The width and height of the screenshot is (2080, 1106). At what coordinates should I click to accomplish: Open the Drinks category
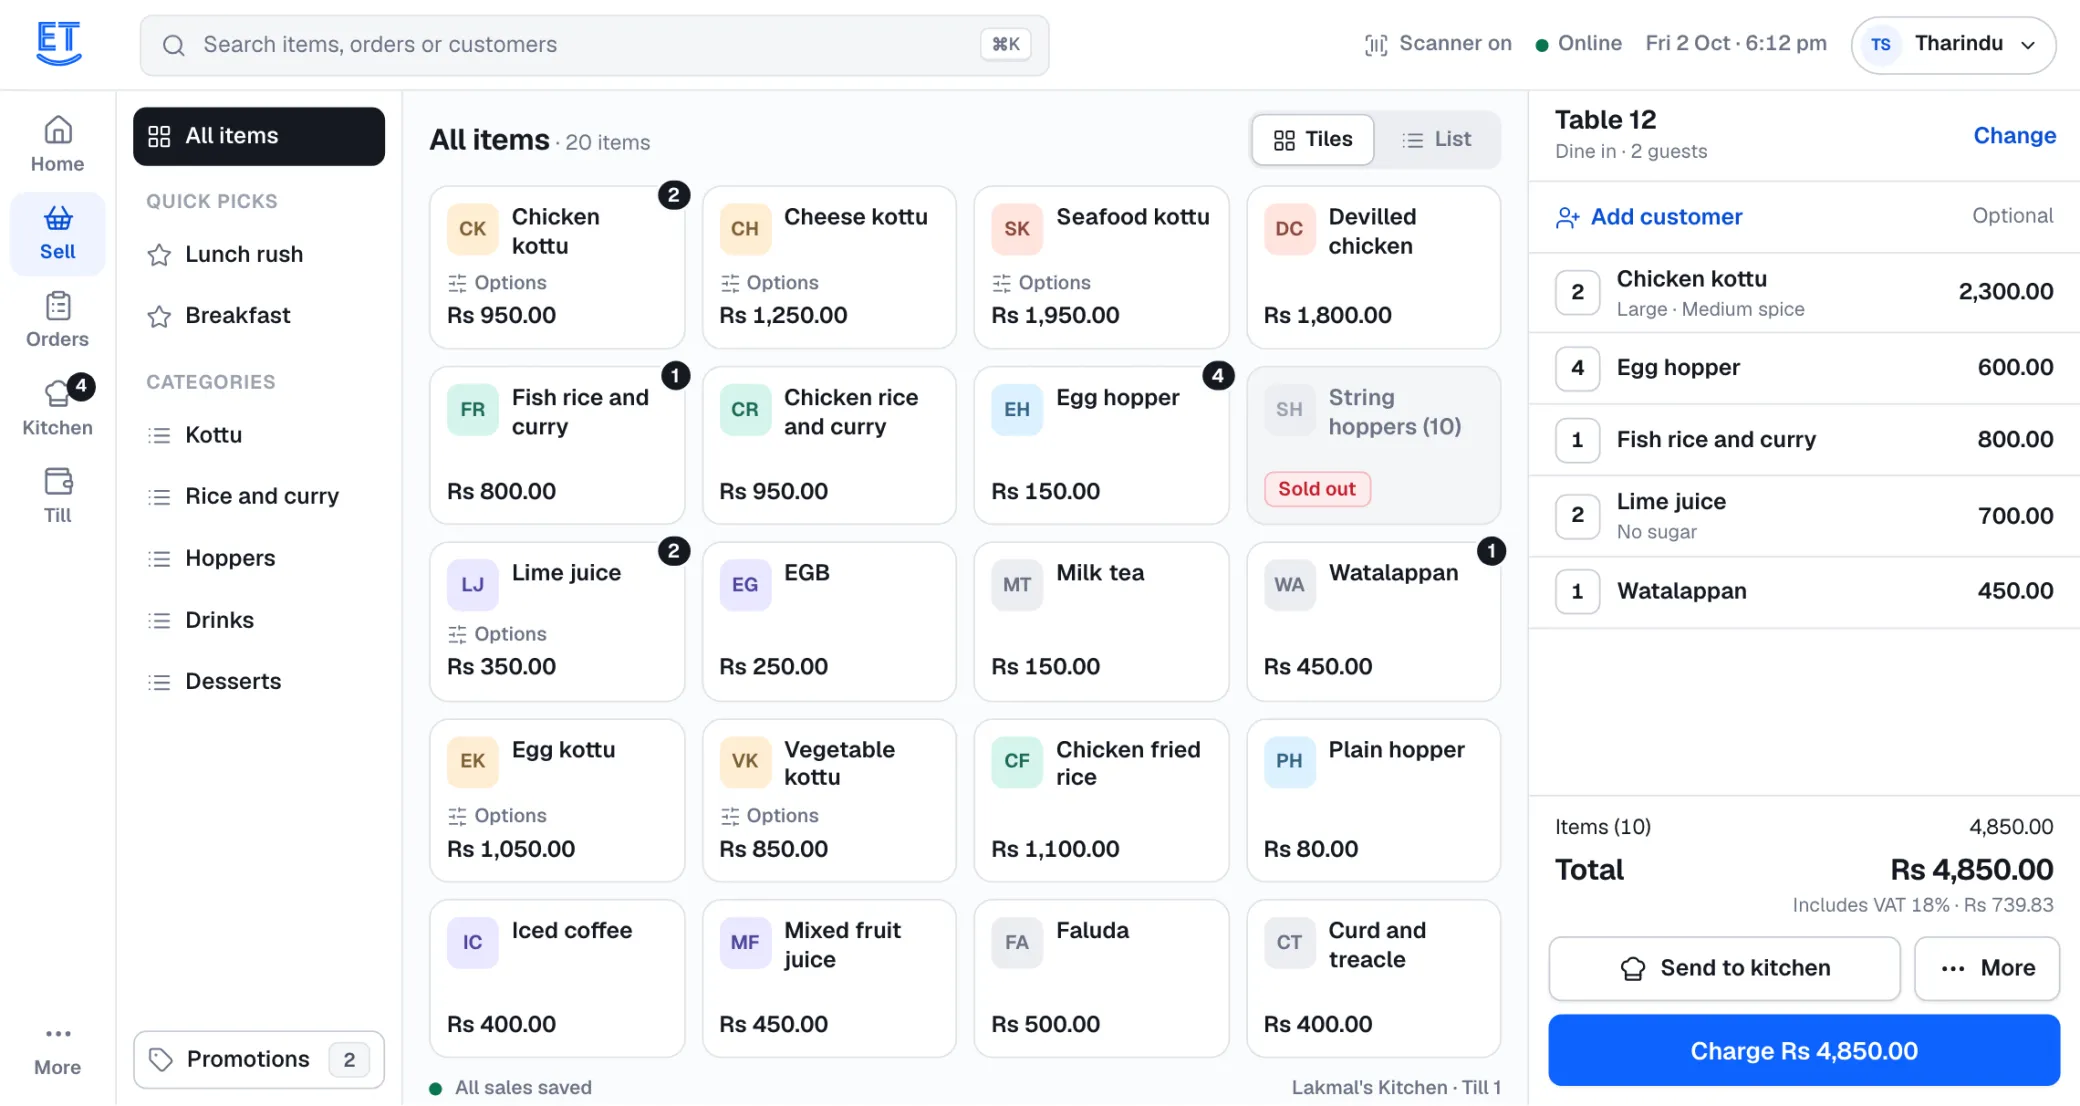259,620
